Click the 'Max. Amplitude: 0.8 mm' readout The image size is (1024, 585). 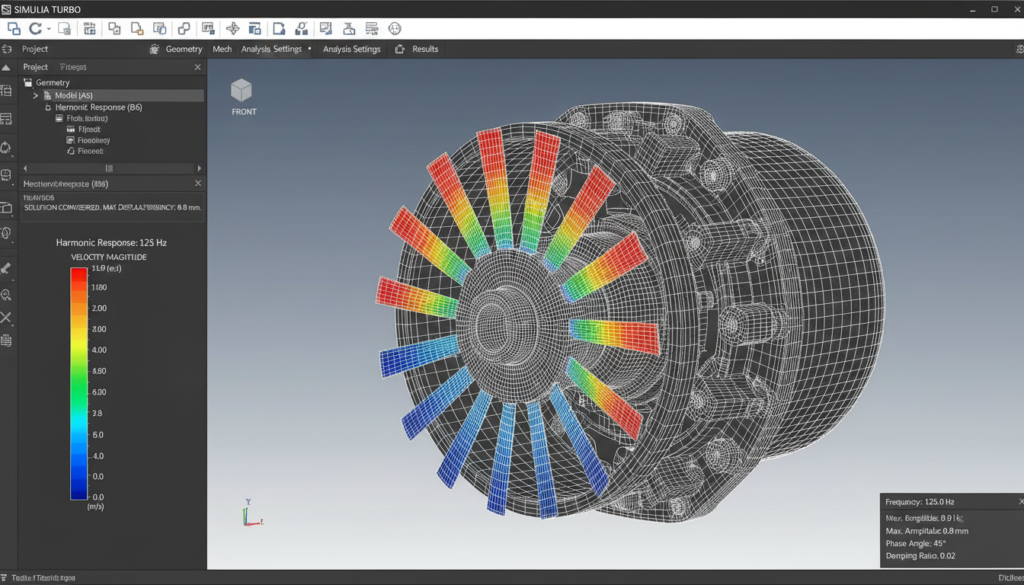pos(927,531)
